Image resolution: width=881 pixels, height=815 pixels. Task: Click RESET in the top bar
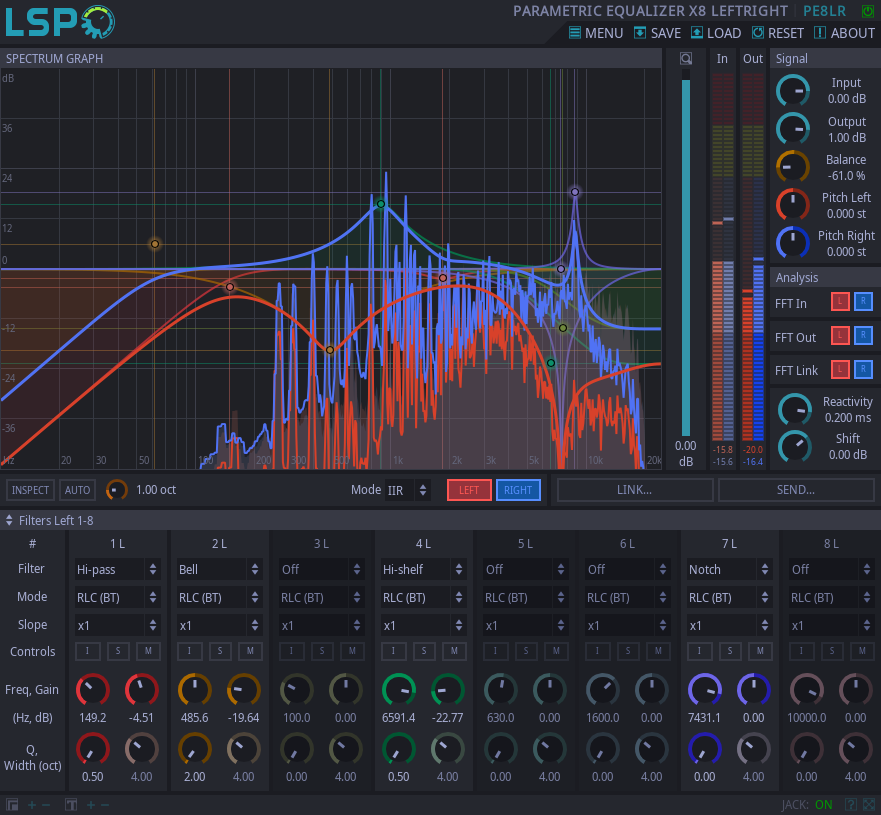click(x=778, y=33)
